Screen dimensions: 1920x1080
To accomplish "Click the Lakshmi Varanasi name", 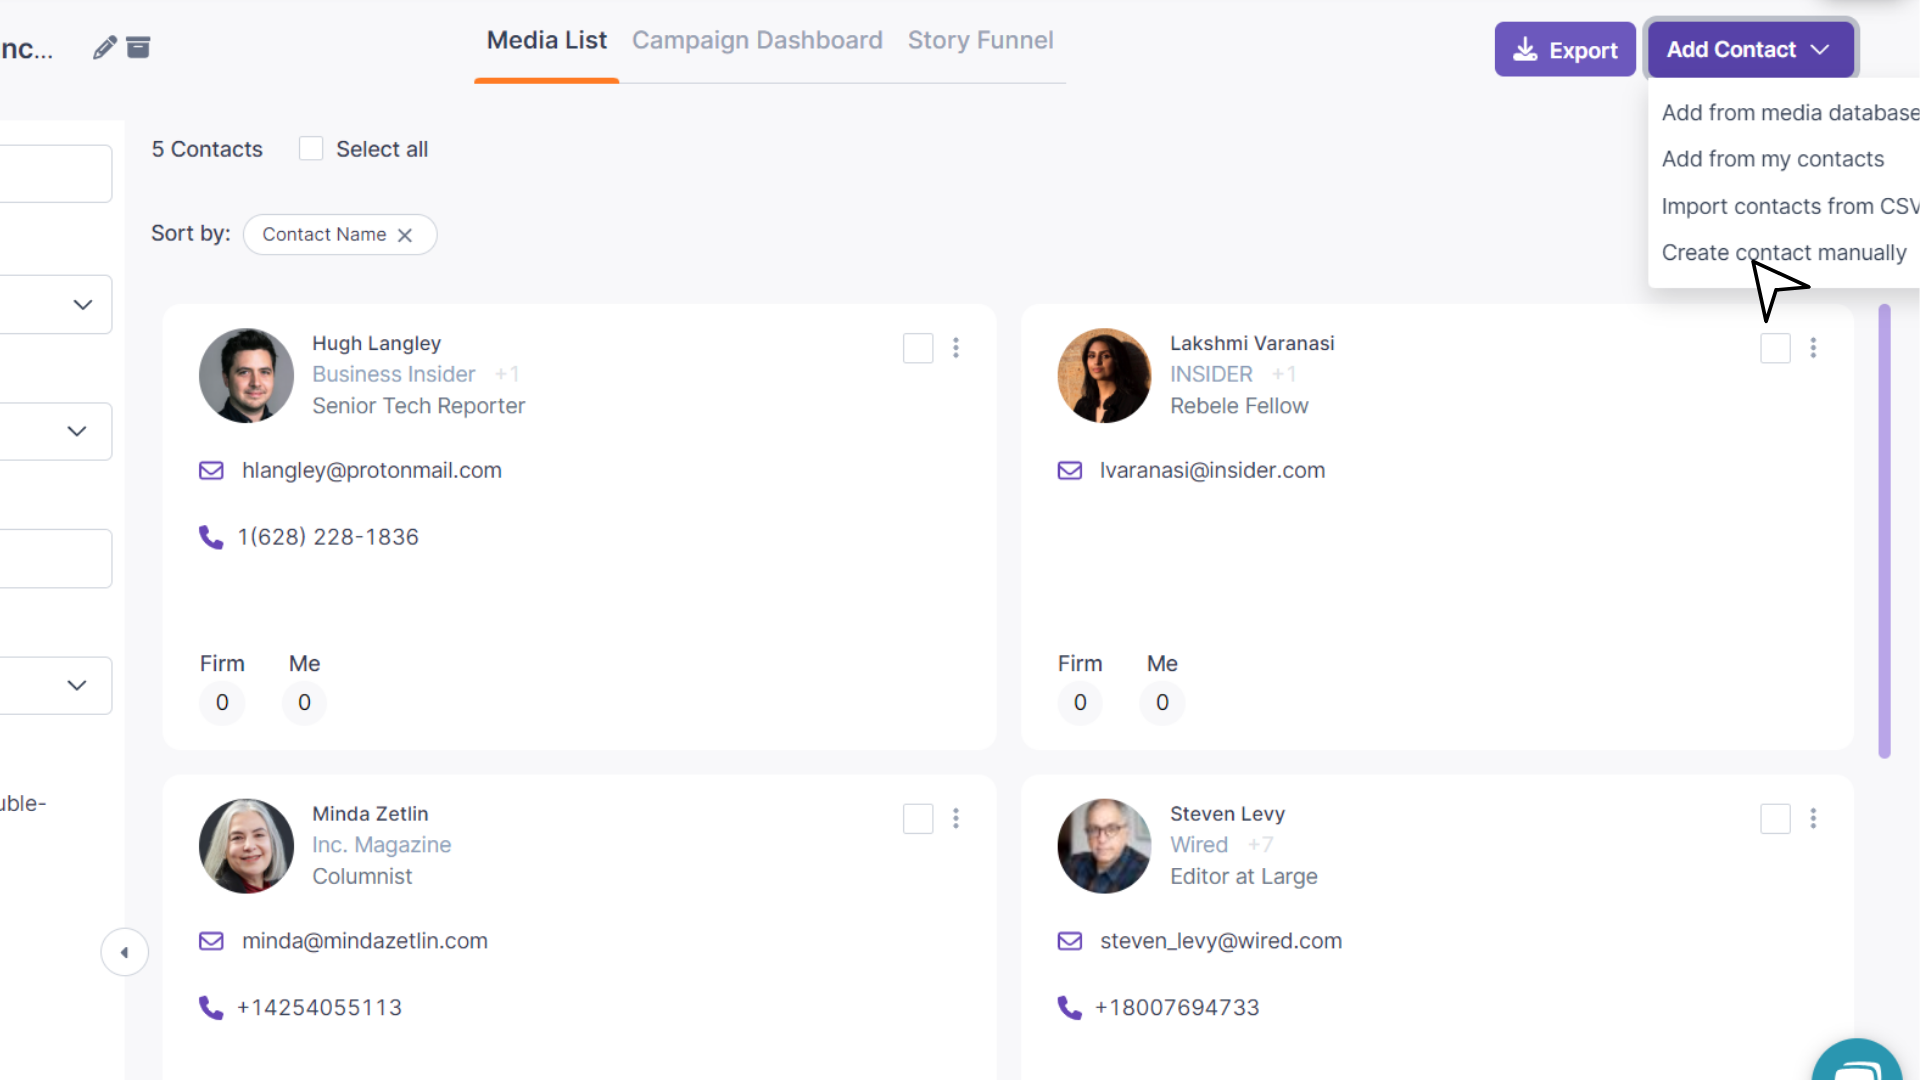I will pyautogui.click(x=1252, y=343).
